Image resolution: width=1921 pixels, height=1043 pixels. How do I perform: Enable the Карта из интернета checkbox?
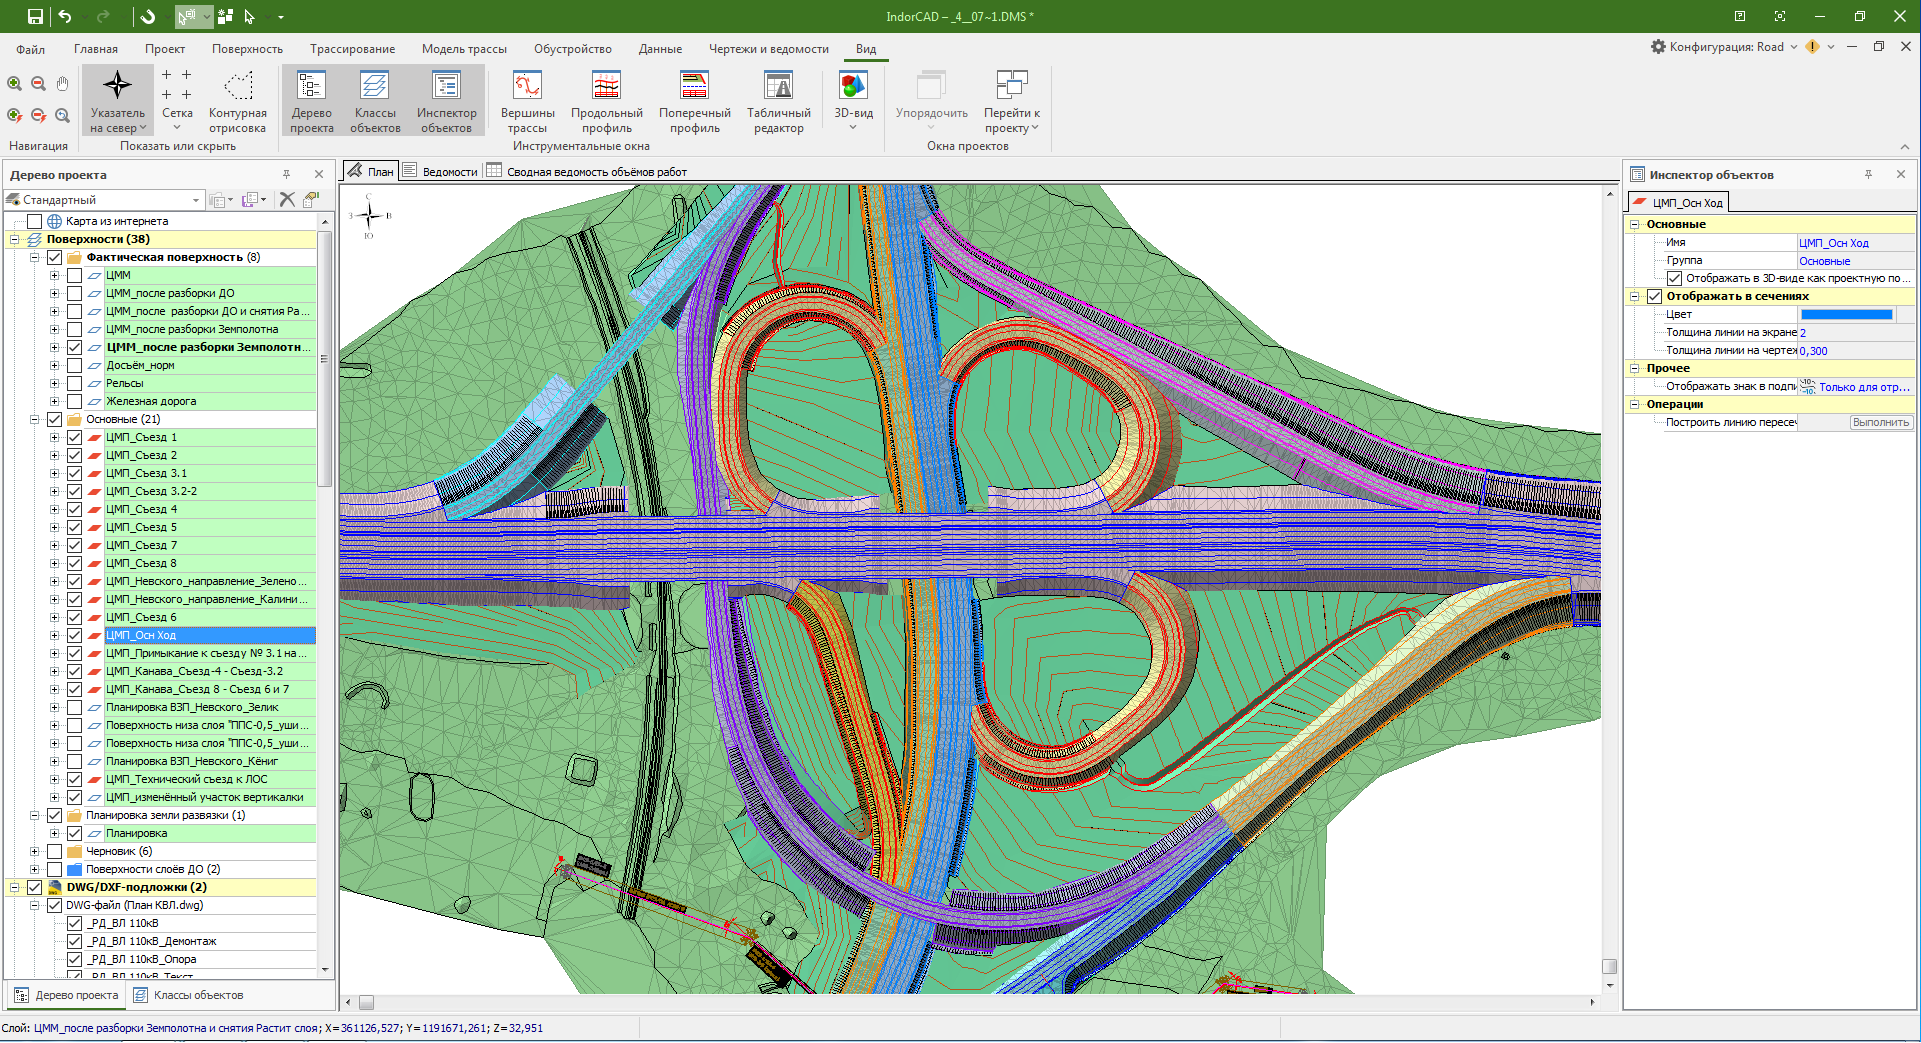coord(35,221)
